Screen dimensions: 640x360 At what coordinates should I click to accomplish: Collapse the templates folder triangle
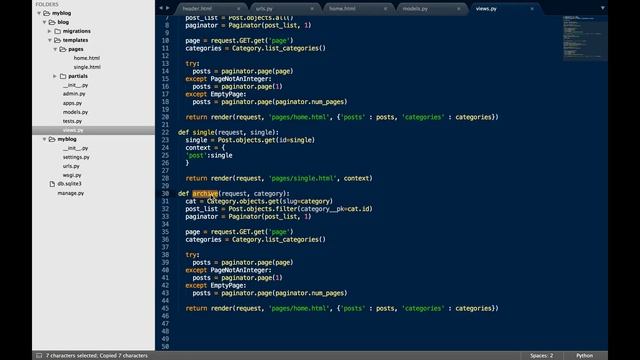50,40
